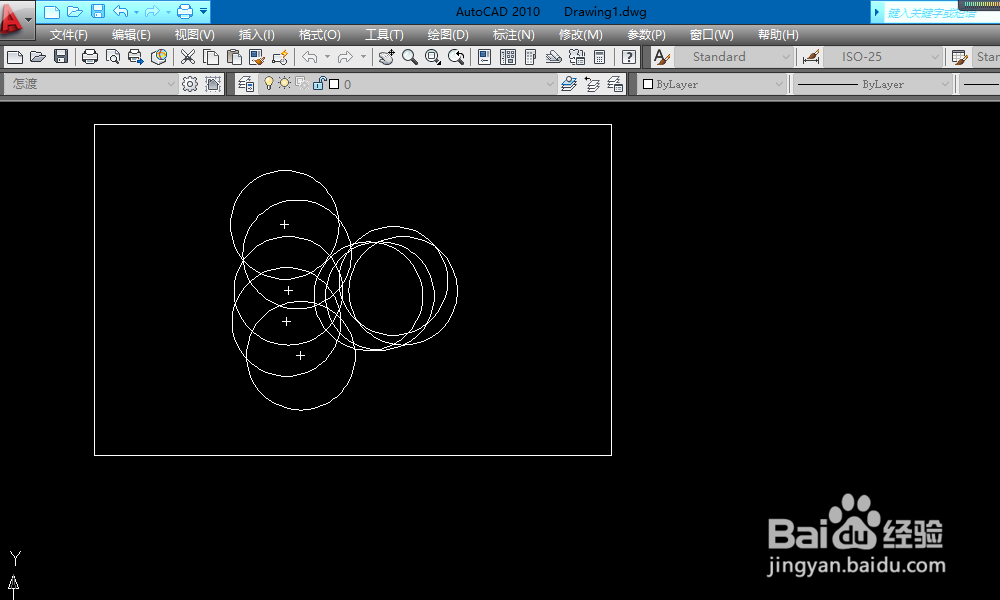Open the DesignCenter icon
This screenshot has width=1000, height=600.
pyautogui.click(x=508, y=57)
